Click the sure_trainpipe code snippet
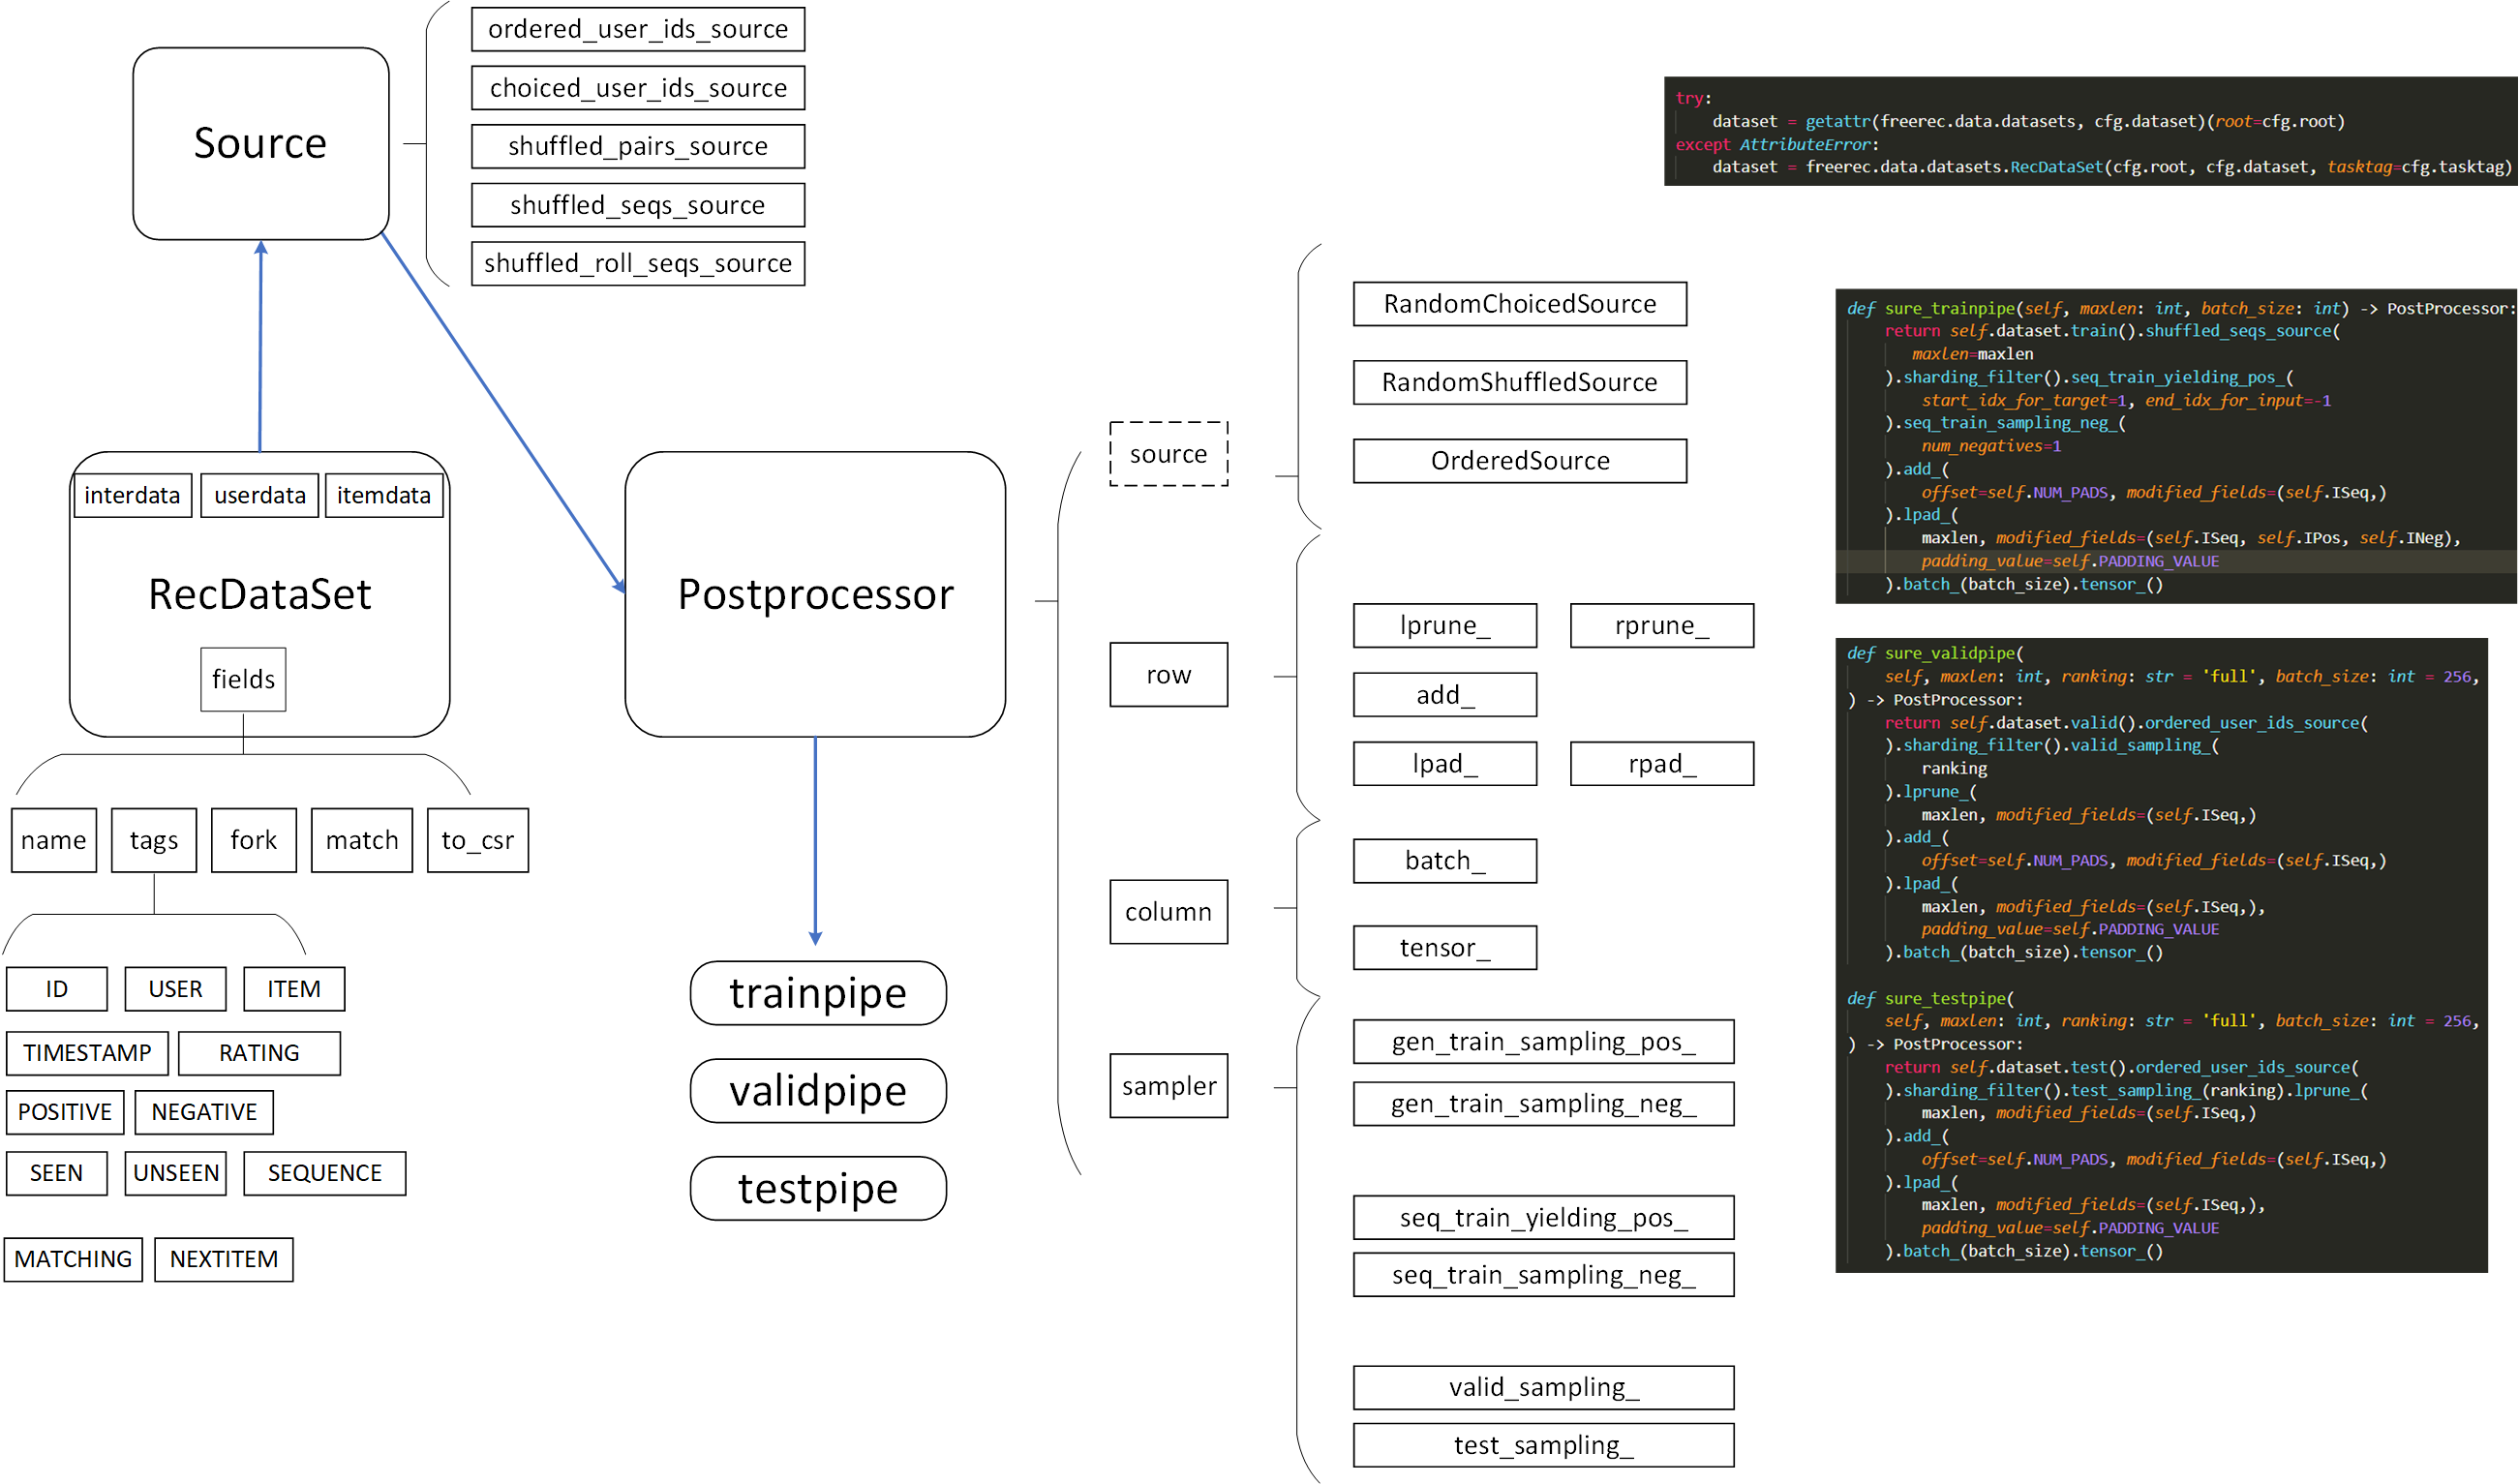The width and height of the screenshot is (2519, 1484). pyautogui.click(x=2175, y=446)
